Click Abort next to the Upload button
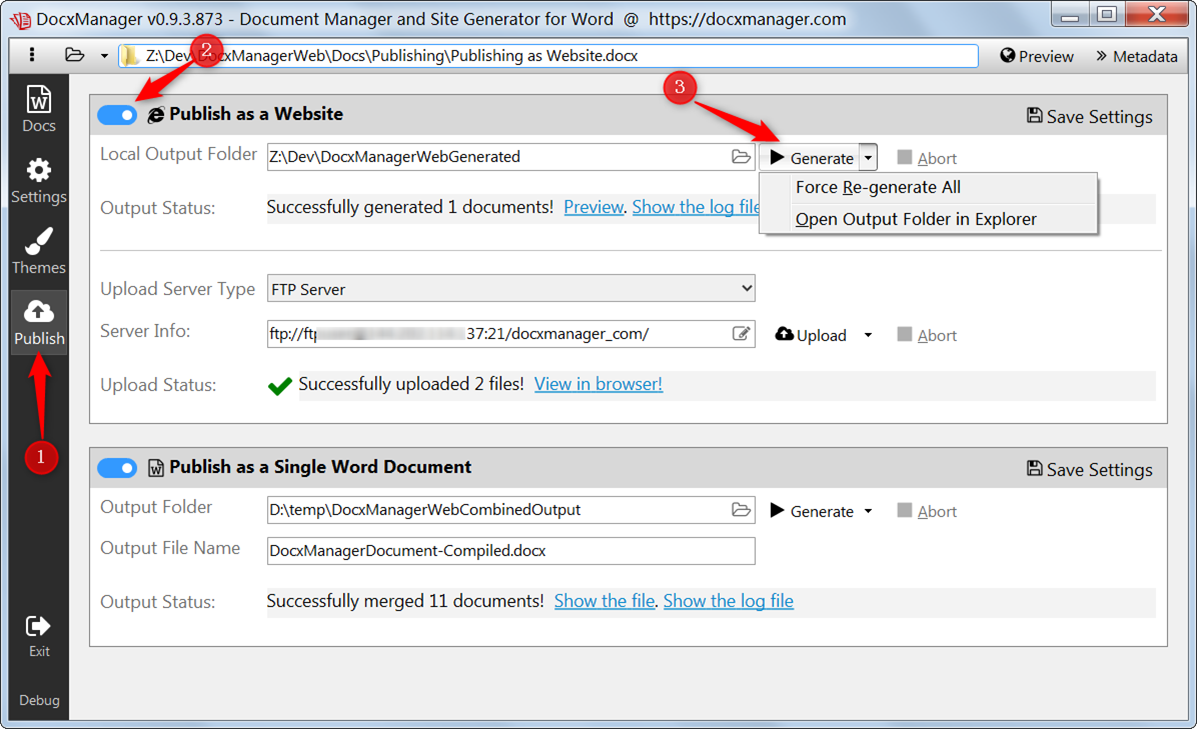Screen dimensions: 1197x729 tap(927, 335)
